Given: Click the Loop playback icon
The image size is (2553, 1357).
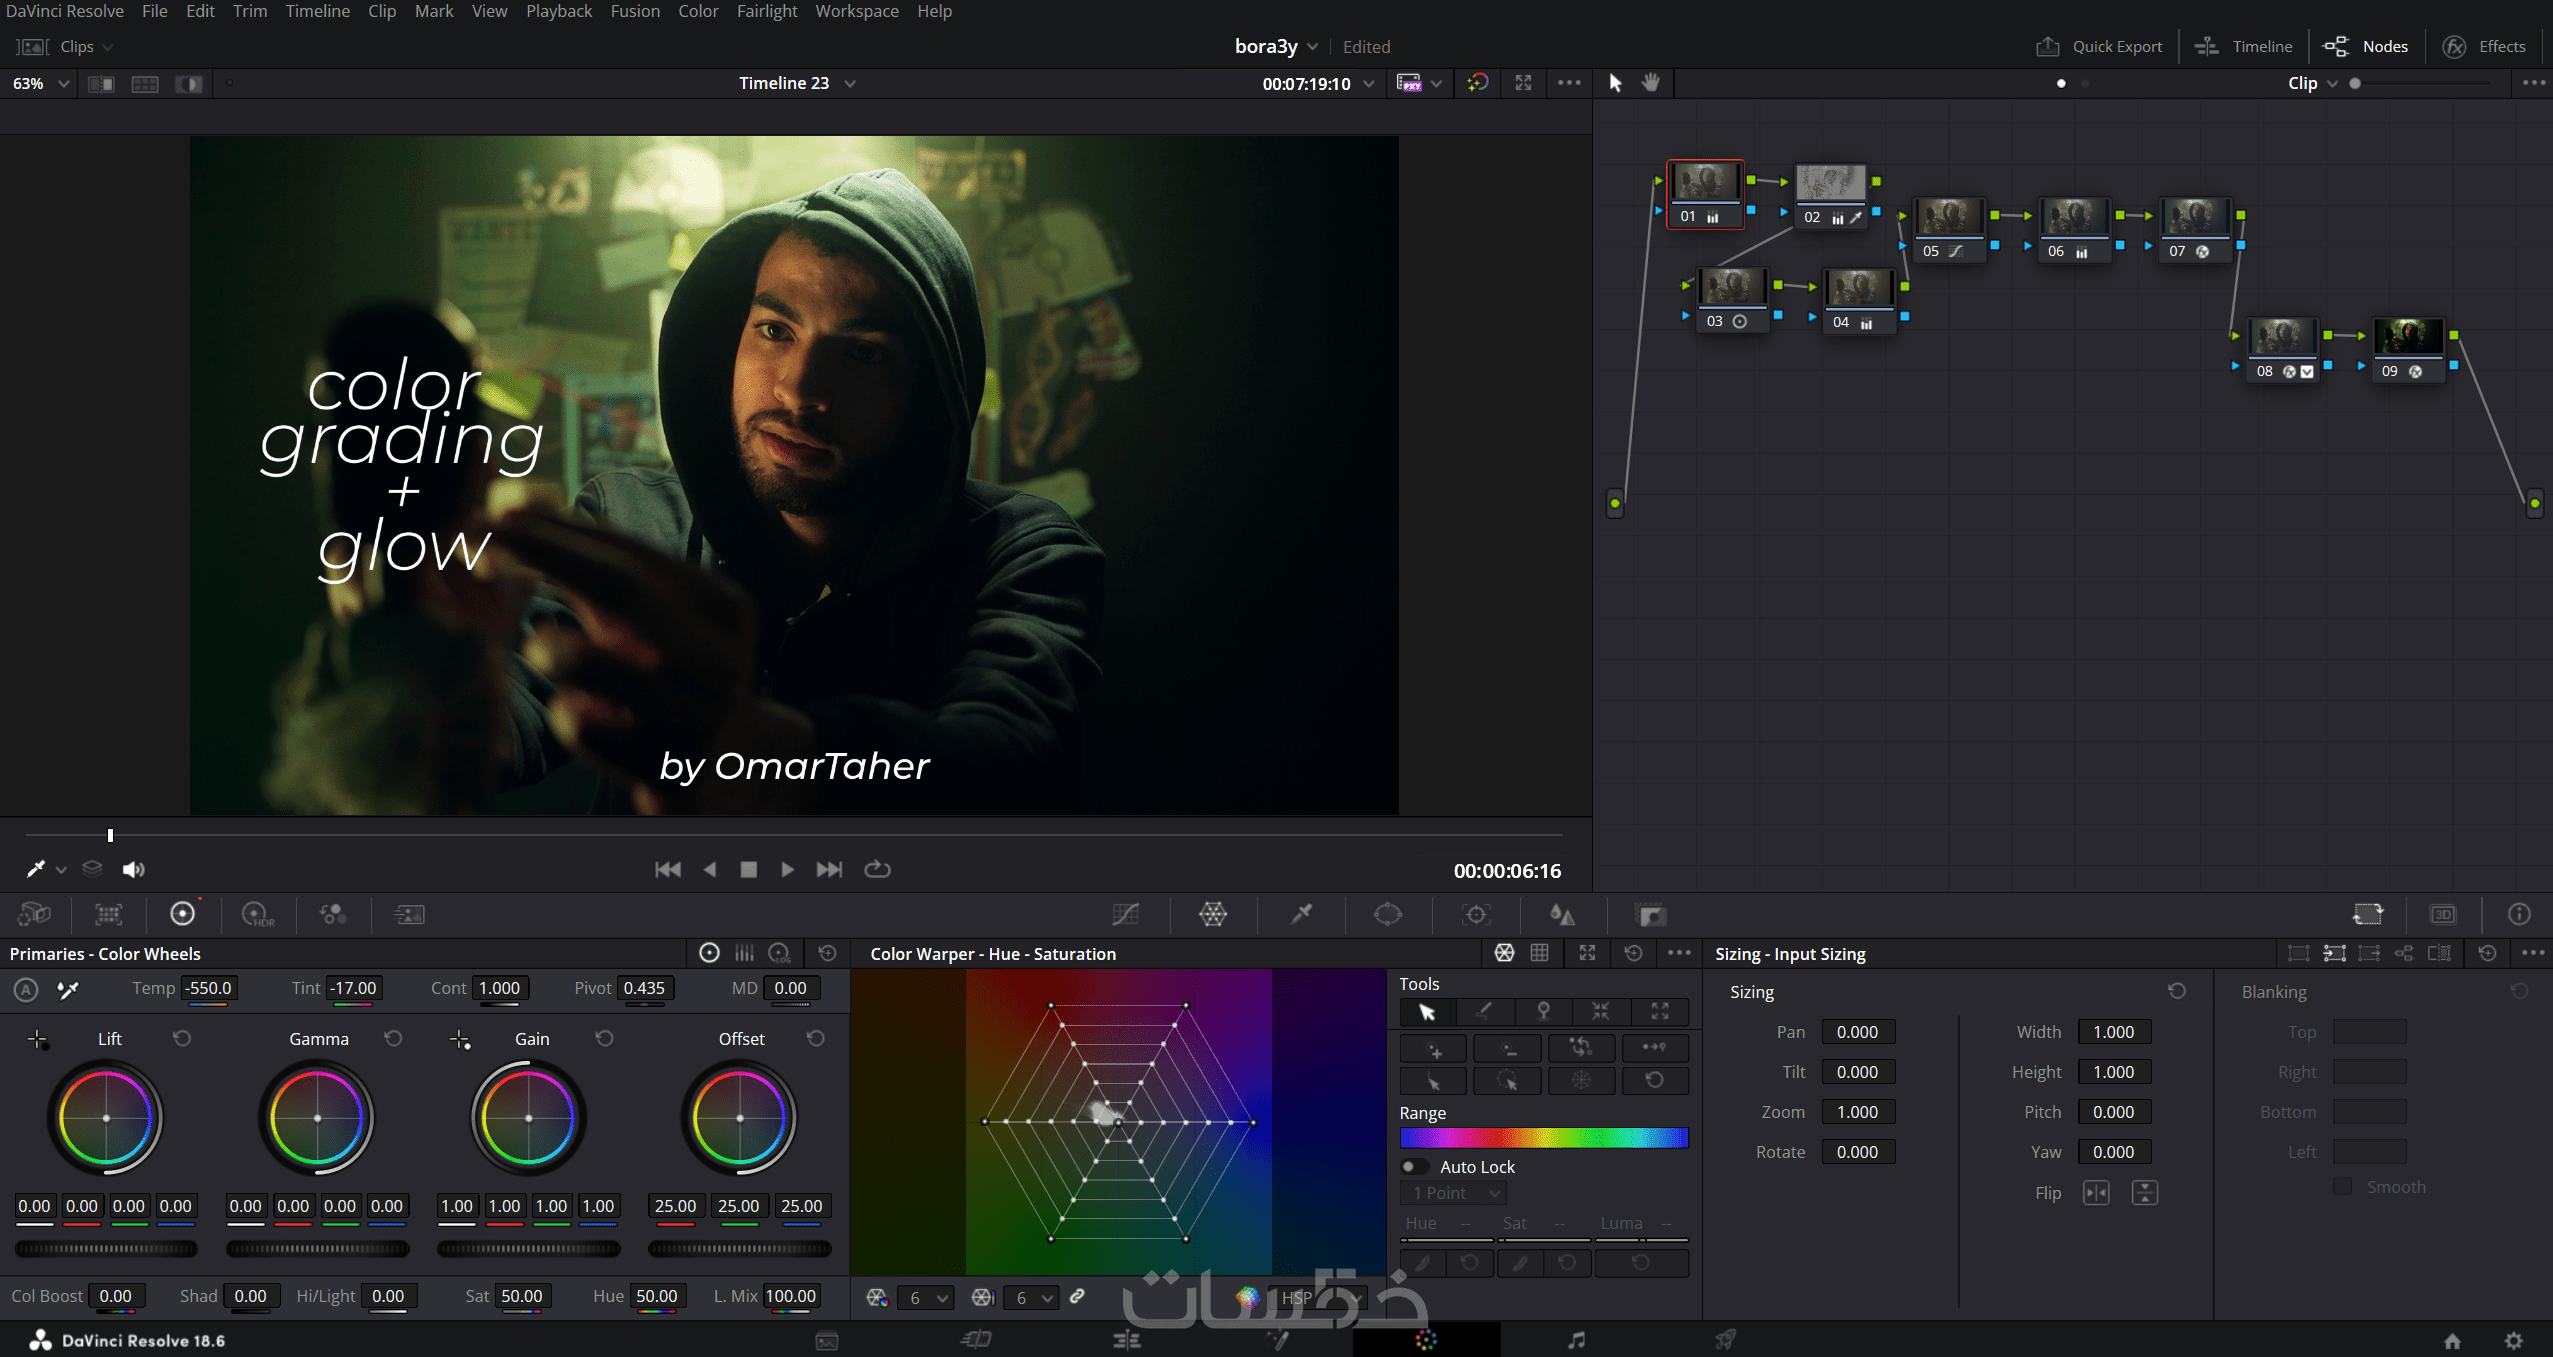Looking at the screenshot, I should point(877,869).
